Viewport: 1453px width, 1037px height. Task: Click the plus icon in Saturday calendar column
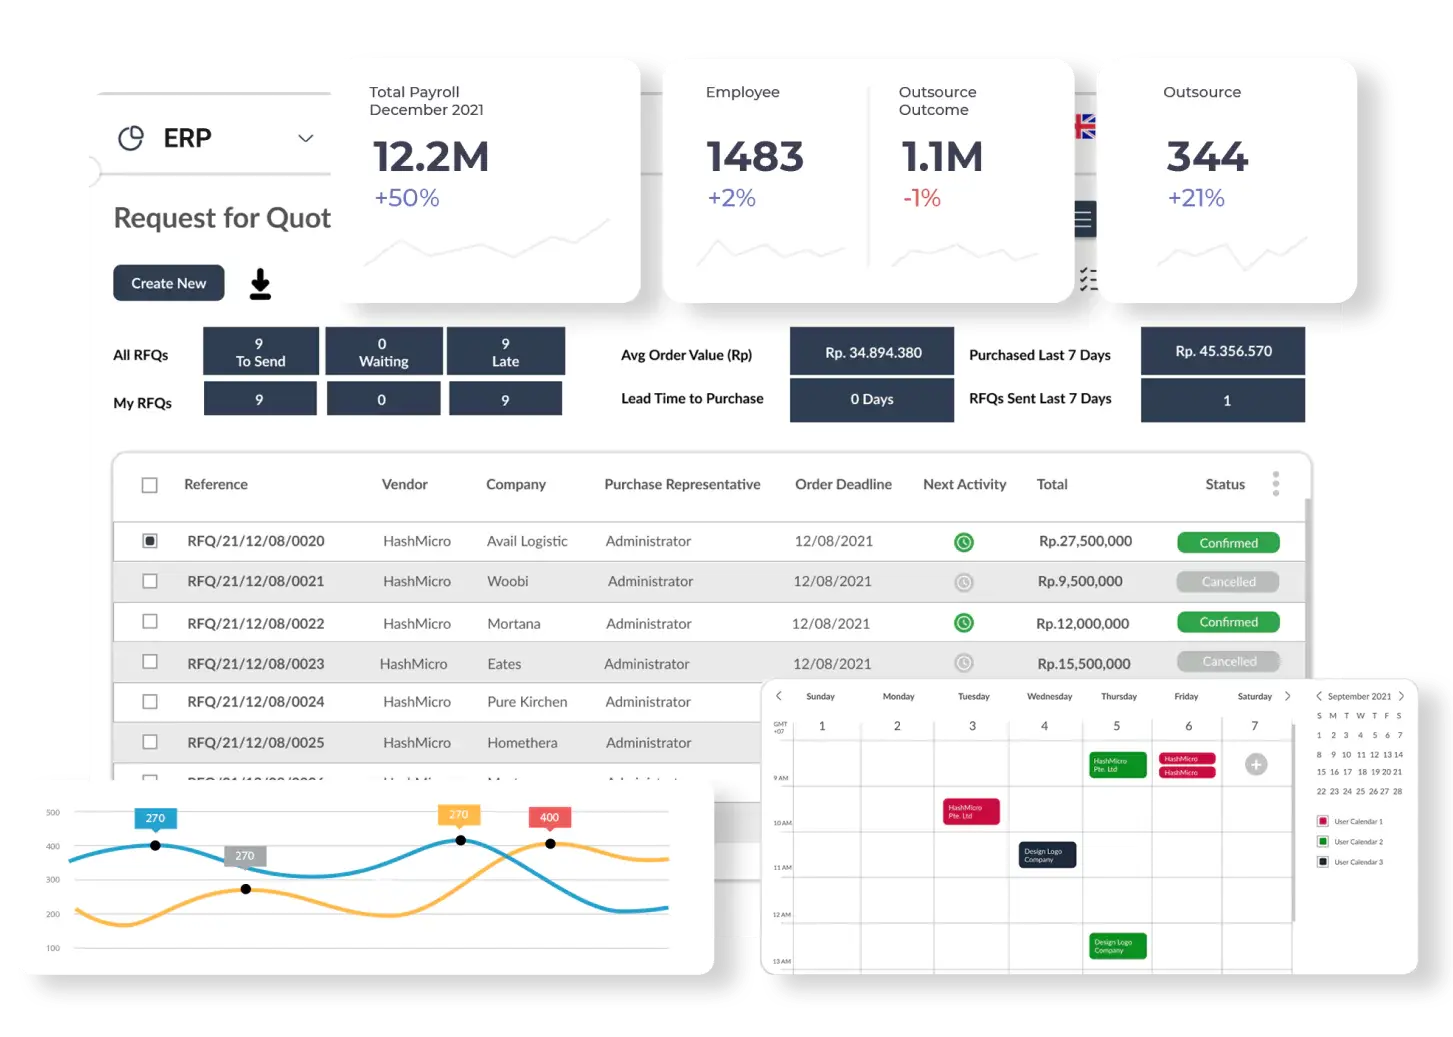1256,764
